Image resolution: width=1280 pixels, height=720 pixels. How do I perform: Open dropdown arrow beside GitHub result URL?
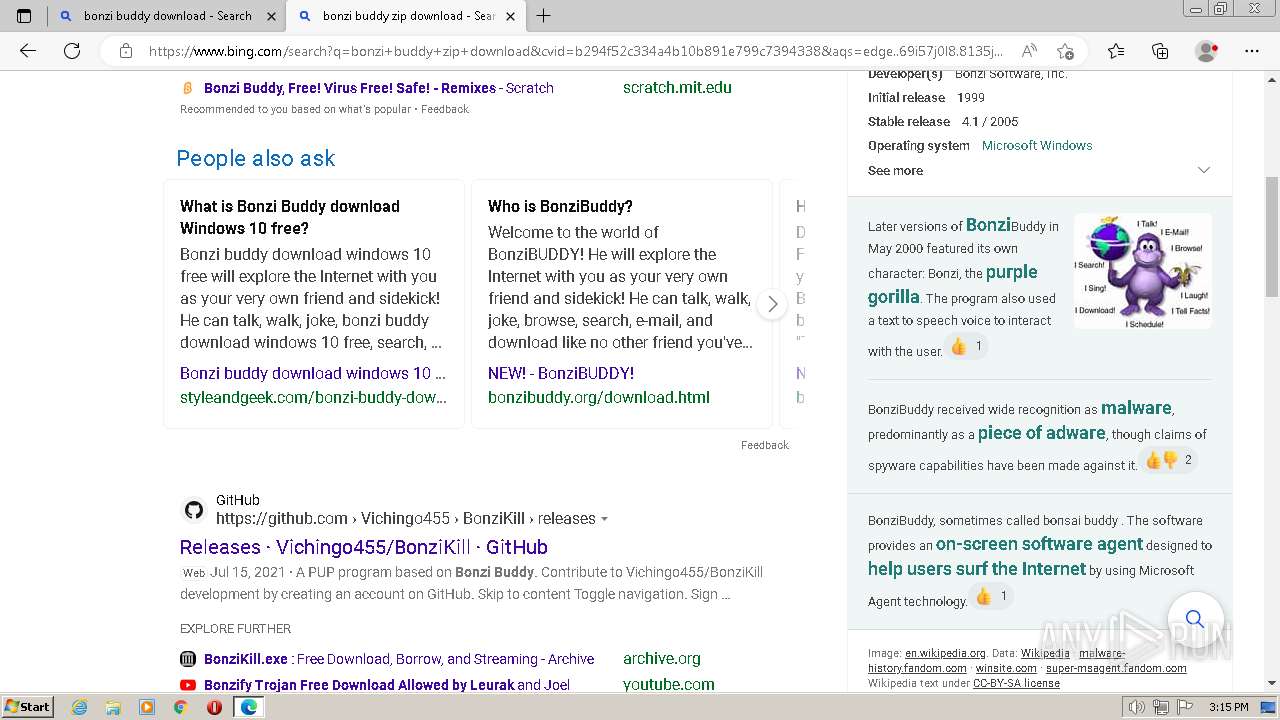(604, 519)
